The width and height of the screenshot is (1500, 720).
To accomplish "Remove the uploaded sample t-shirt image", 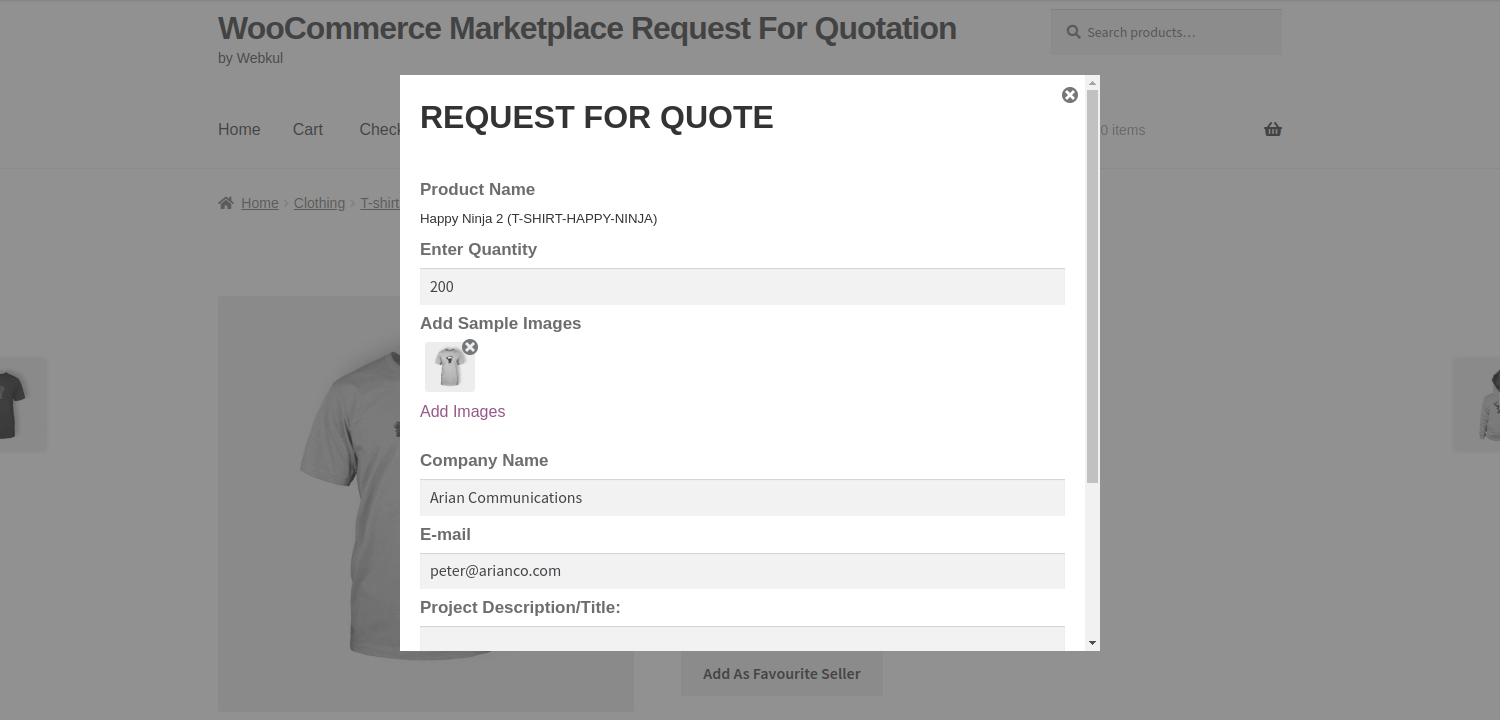I will coord(470,347).
